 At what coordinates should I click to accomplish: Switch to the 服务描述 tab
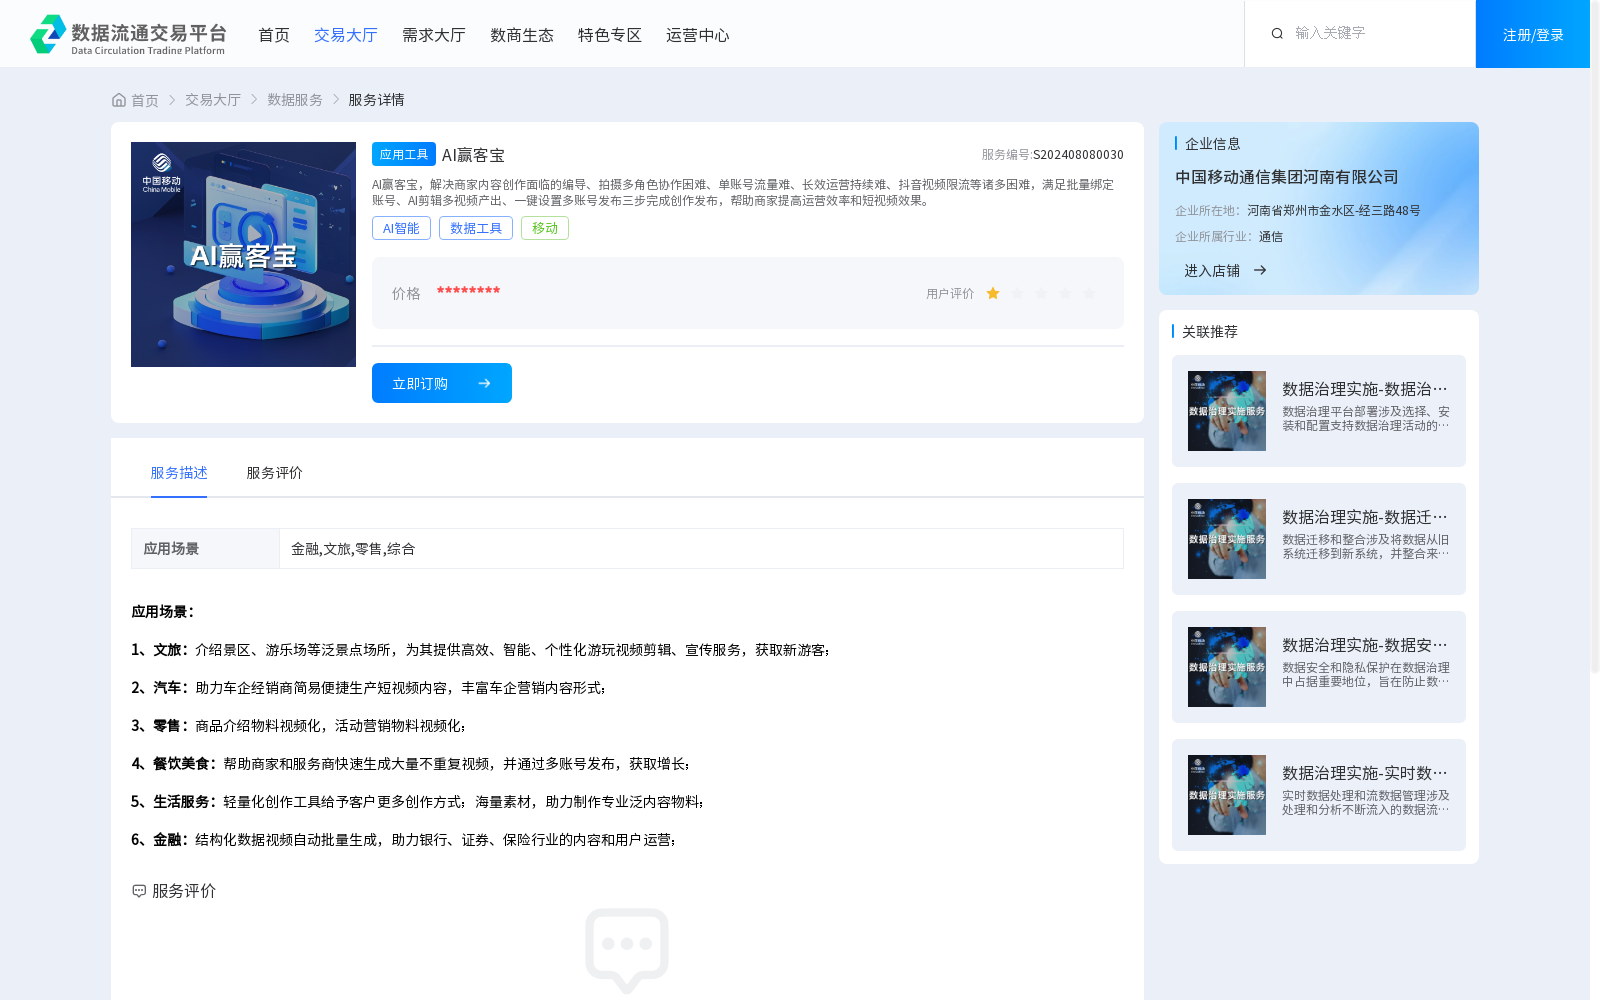point(179,473)
